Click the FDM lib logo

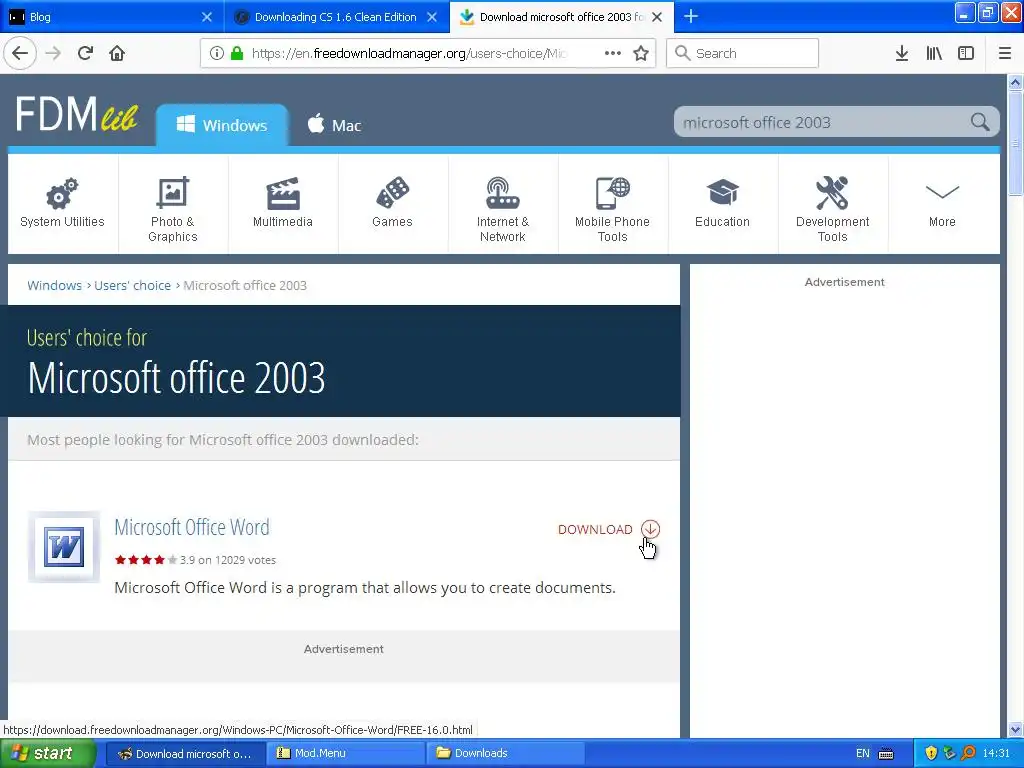click(76, 114)
